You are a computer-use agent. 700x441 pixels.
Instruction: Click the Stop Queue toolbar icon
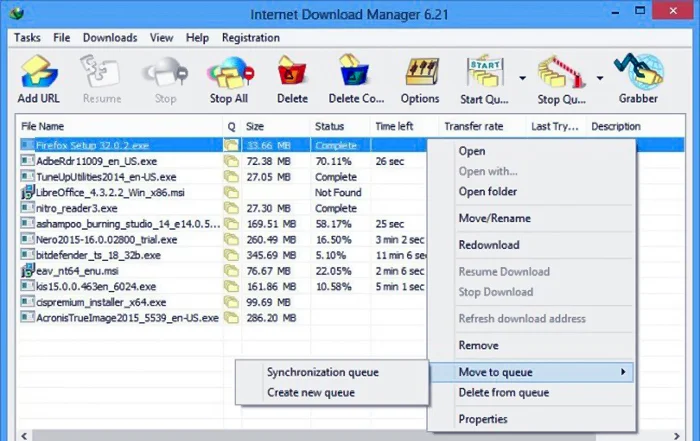561,71
